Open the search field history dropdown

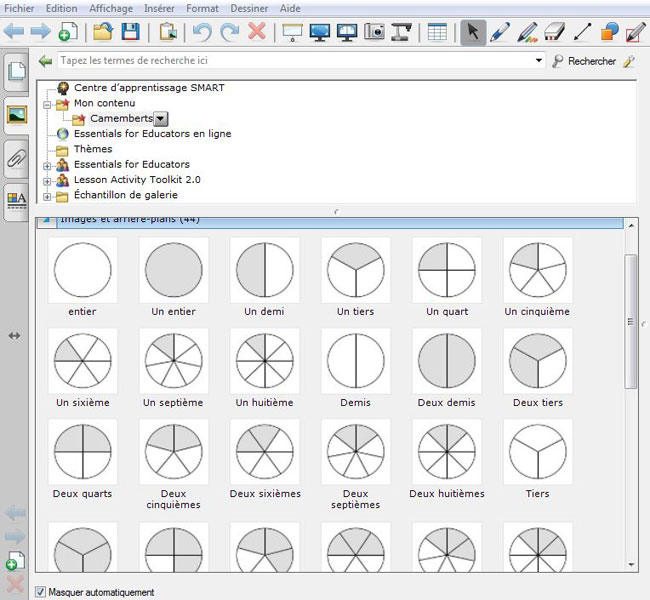539,61
